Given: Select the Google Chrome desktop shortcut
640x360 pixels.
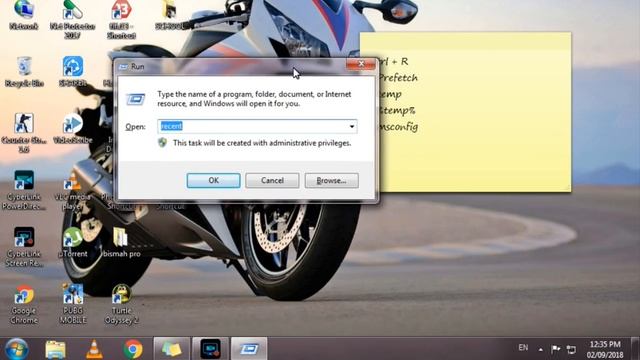Looking at the screenshot, I should [24, 304].
